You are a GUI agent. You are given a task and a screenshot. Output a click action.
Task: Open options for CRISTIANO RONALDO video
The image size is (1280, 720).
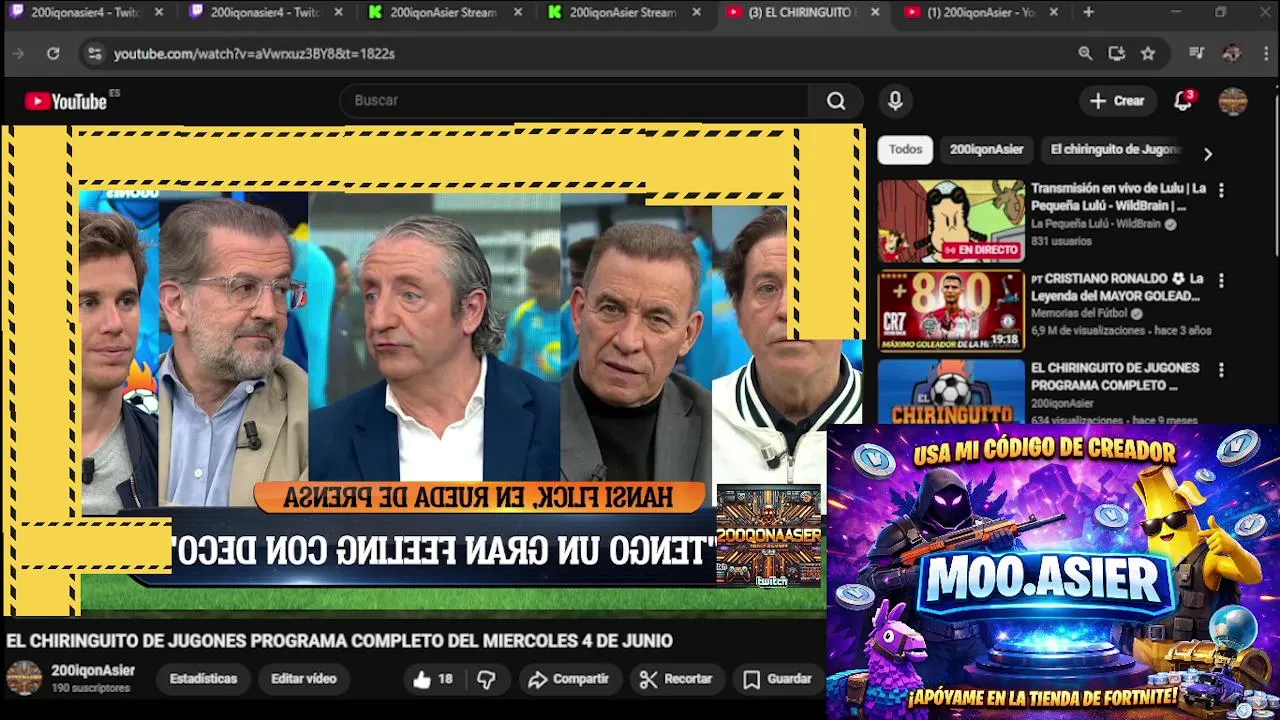point(1220,280)
